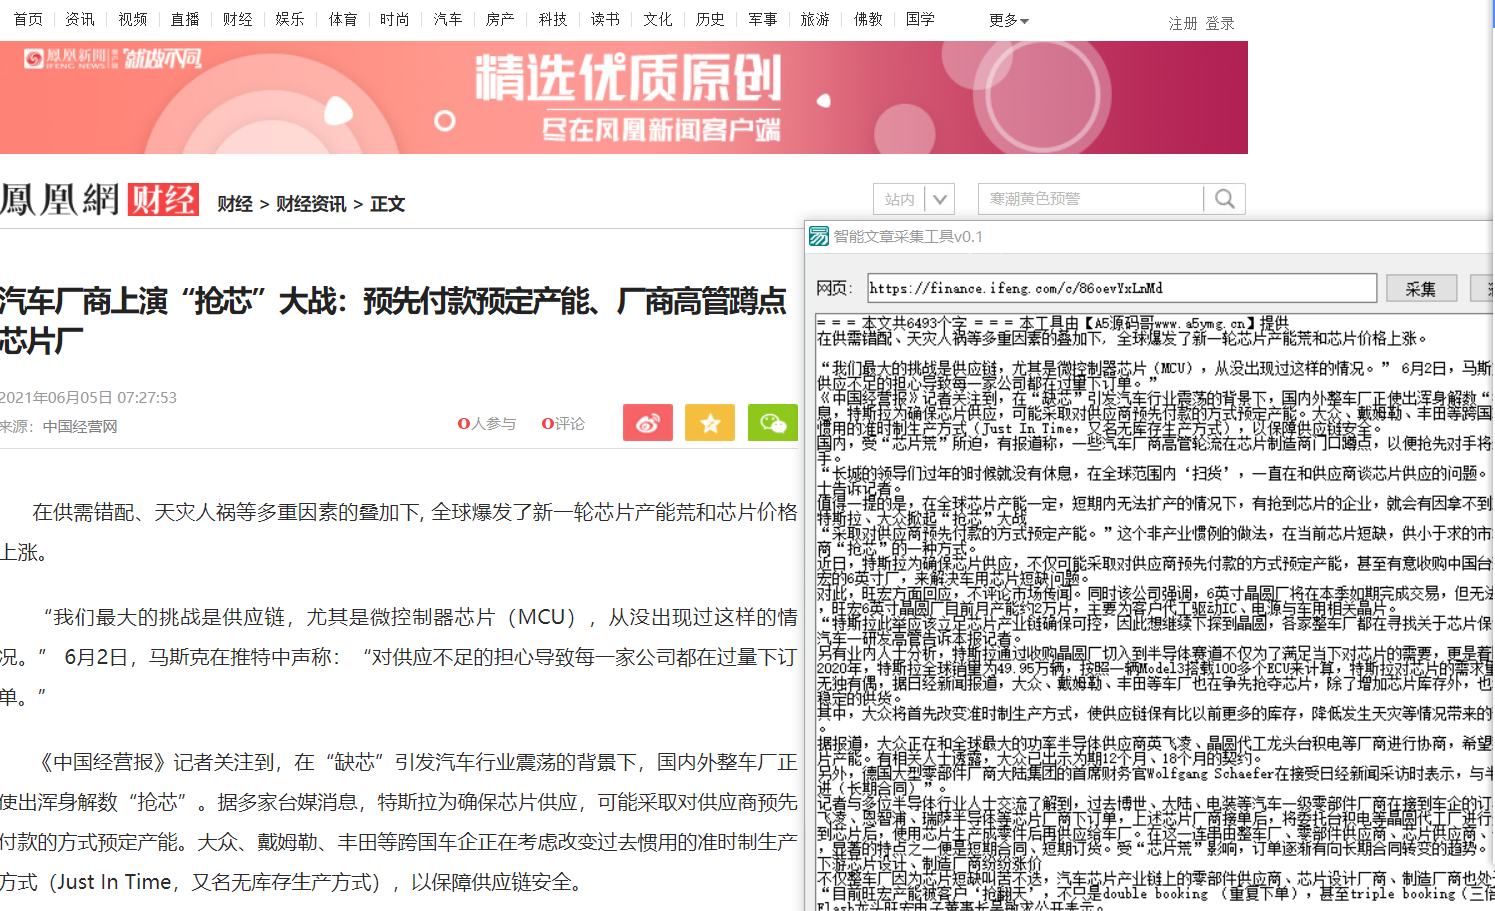Go to 旅游 section
The image size is (1495, 911).
tap(815, 19)
